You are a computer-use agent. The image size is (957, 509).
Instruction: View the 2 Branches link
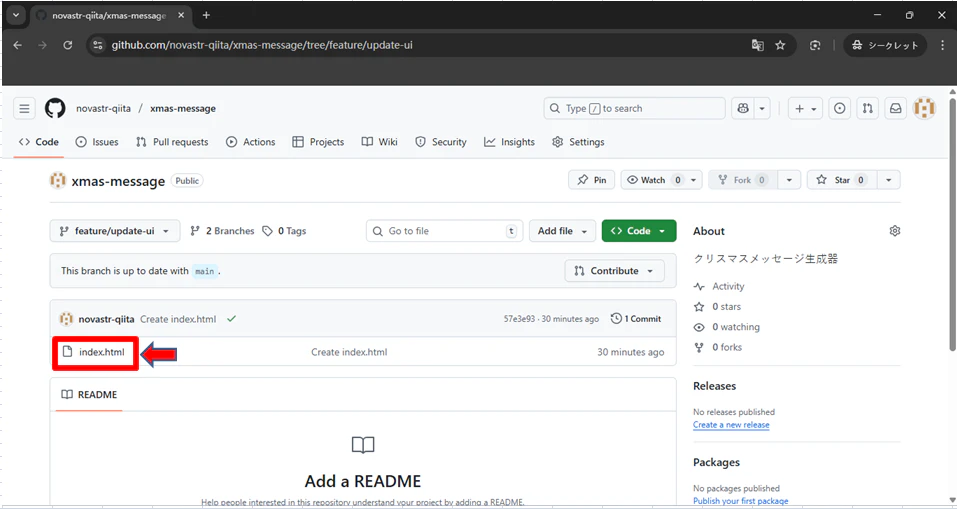222,231
